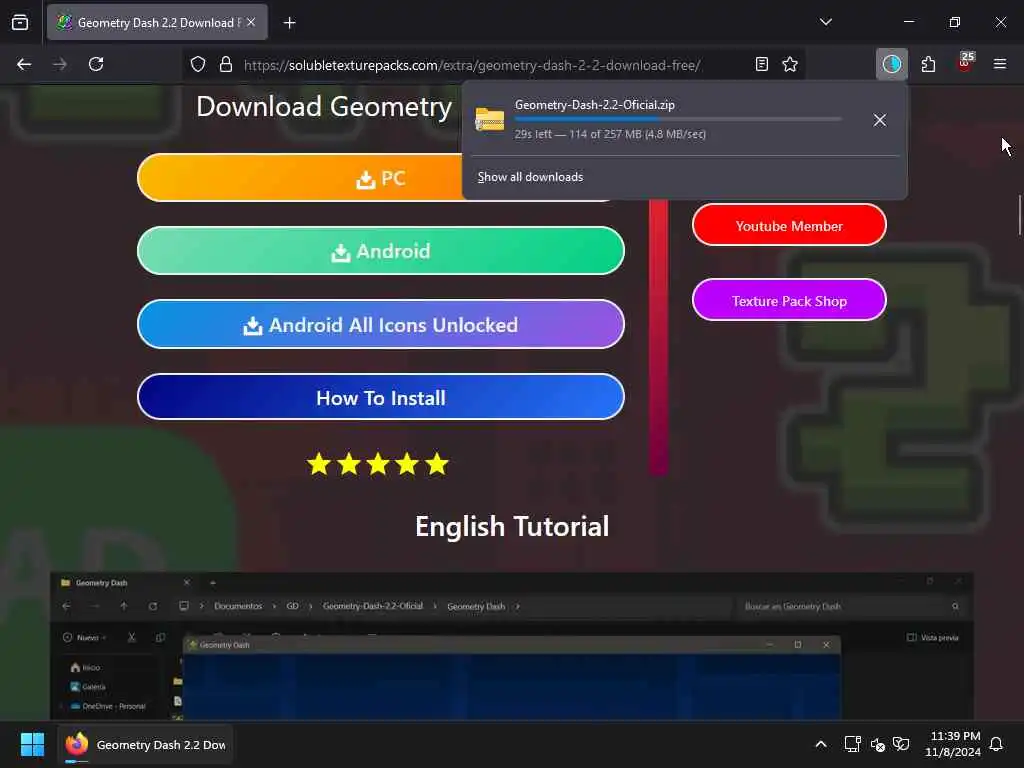Go back to the previous page
This screenshot has width=1024, height=768.
pyautogui.click(x=24, y=64)
